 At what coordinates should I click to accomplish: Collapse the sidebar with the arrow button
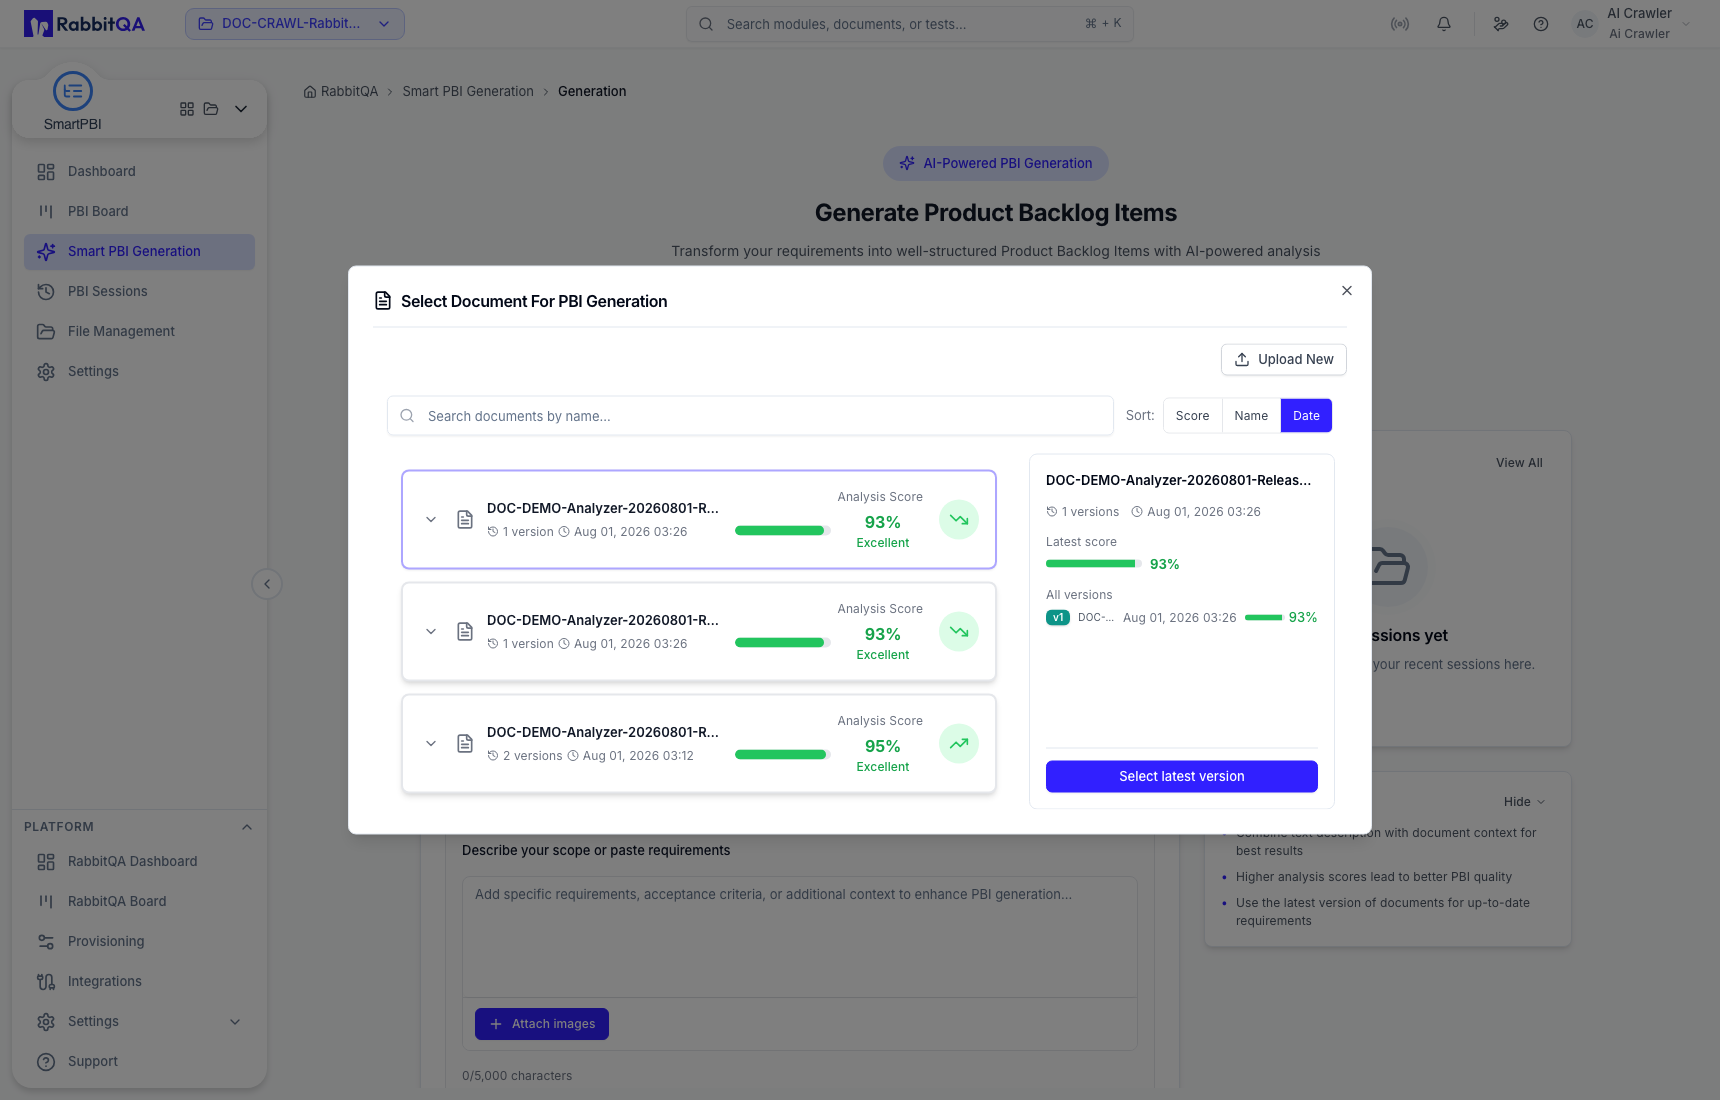pos(267,584)
